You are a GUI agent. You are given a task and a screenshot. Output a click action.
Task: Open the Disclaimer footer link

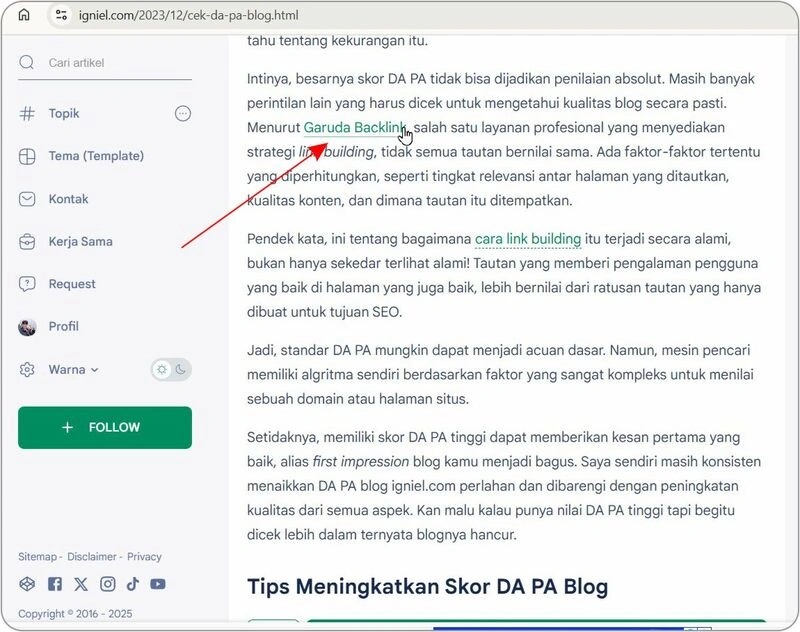(x=92, y=557)
